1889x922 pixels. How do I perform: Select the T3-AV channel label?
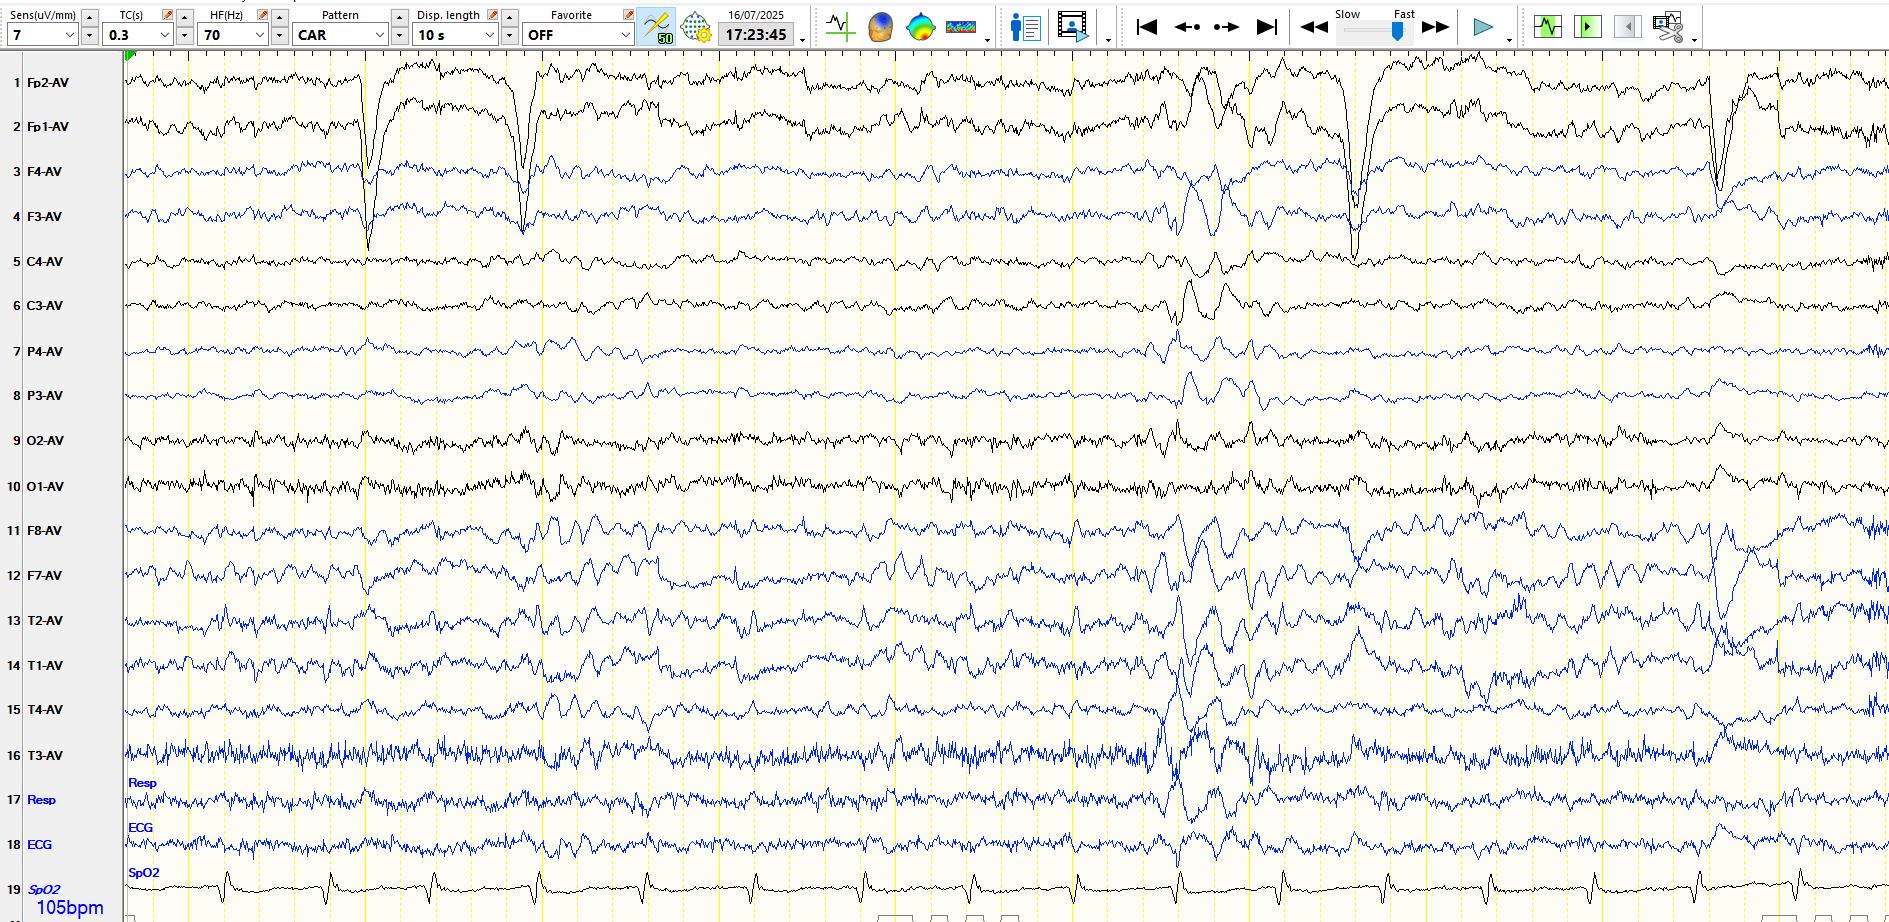[44, 756]
